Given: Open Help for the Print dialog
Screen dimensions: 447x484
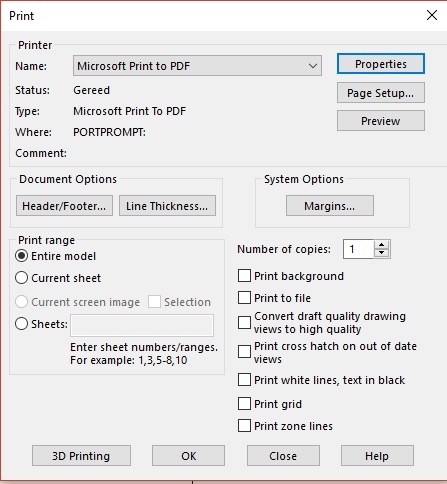Looking at the screenshot, I should [x=377, y=456].
